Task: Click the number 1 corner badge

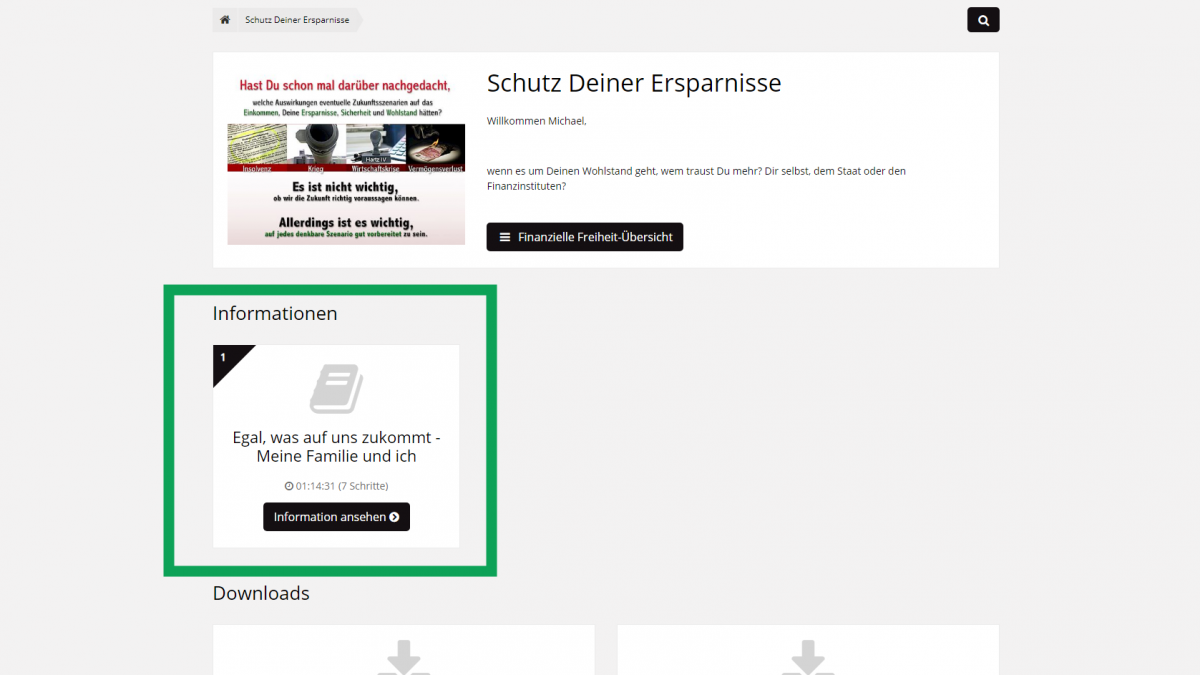Action: pyautogui.click(x=224, y=358)
